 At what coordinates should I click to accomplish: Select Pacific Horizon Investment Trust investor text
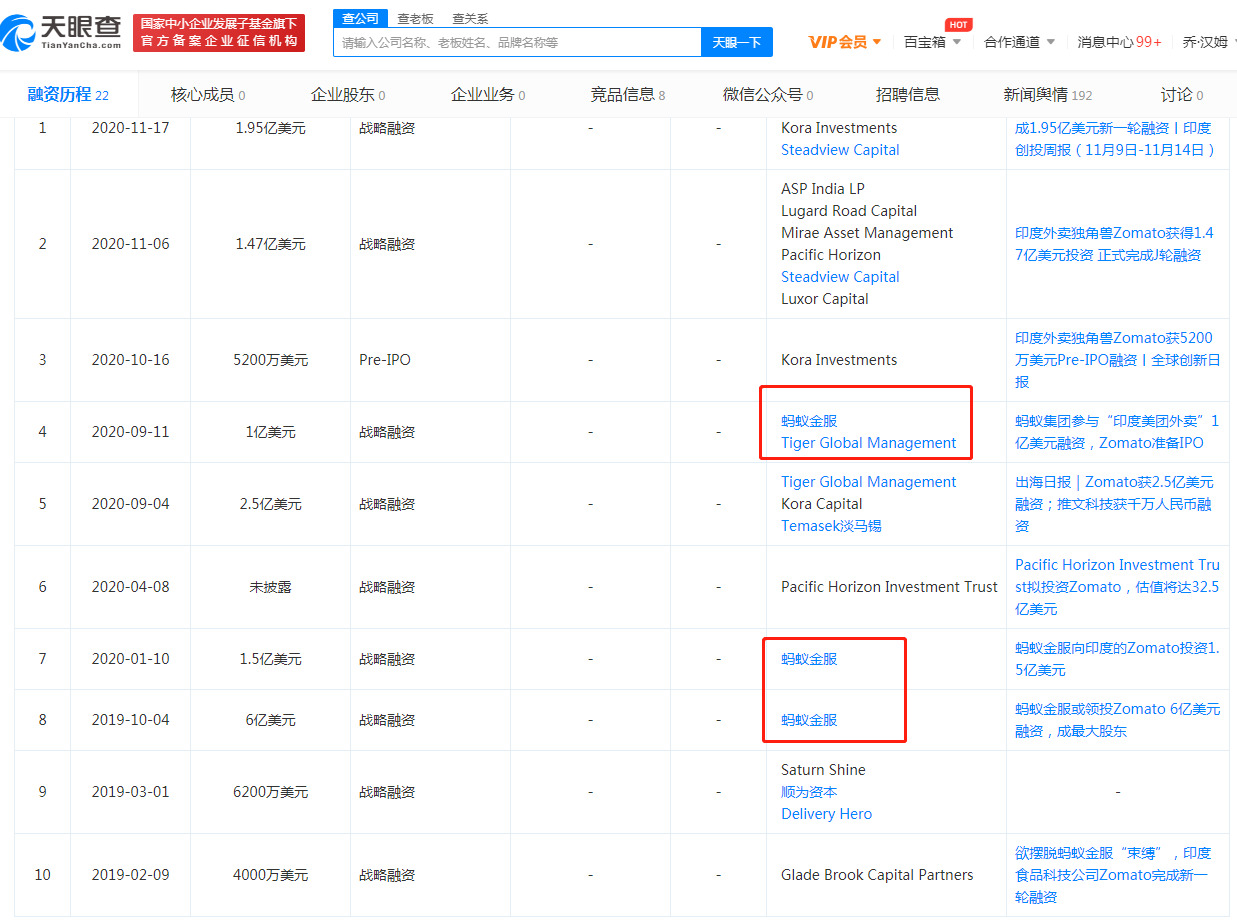[889, 587]
